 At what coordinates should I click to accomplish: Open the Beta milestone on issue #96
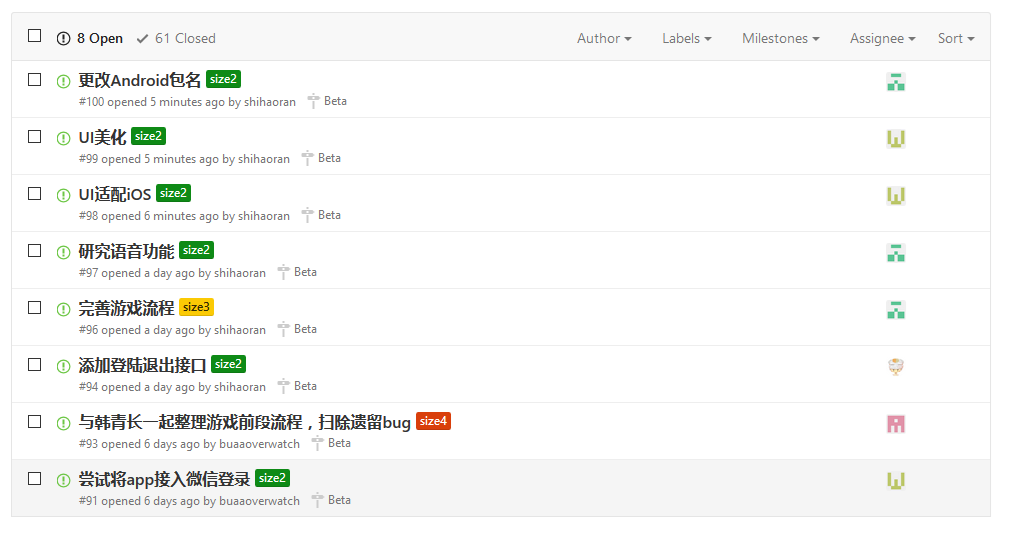click(x=297, y=329)
